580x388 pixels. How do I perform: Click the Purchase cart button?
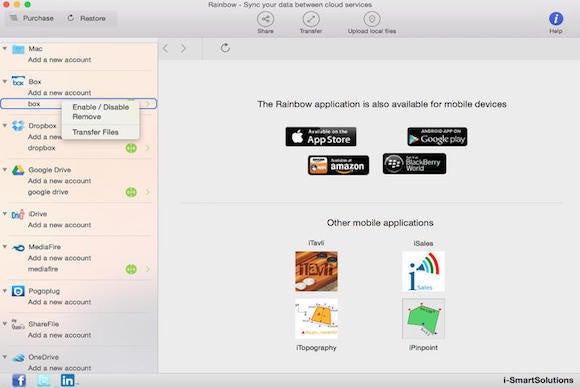(x=31, y=18)
